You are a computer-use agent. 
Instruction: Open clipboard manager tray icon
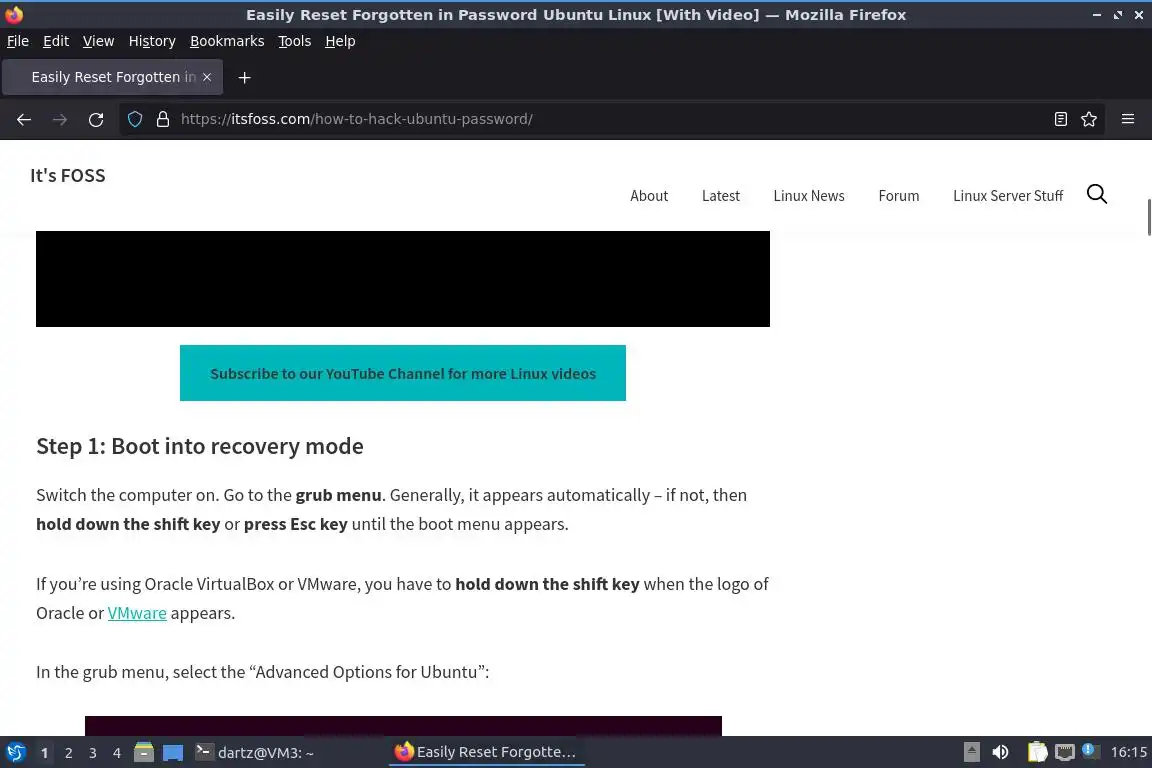click(x=1037, y=752)
